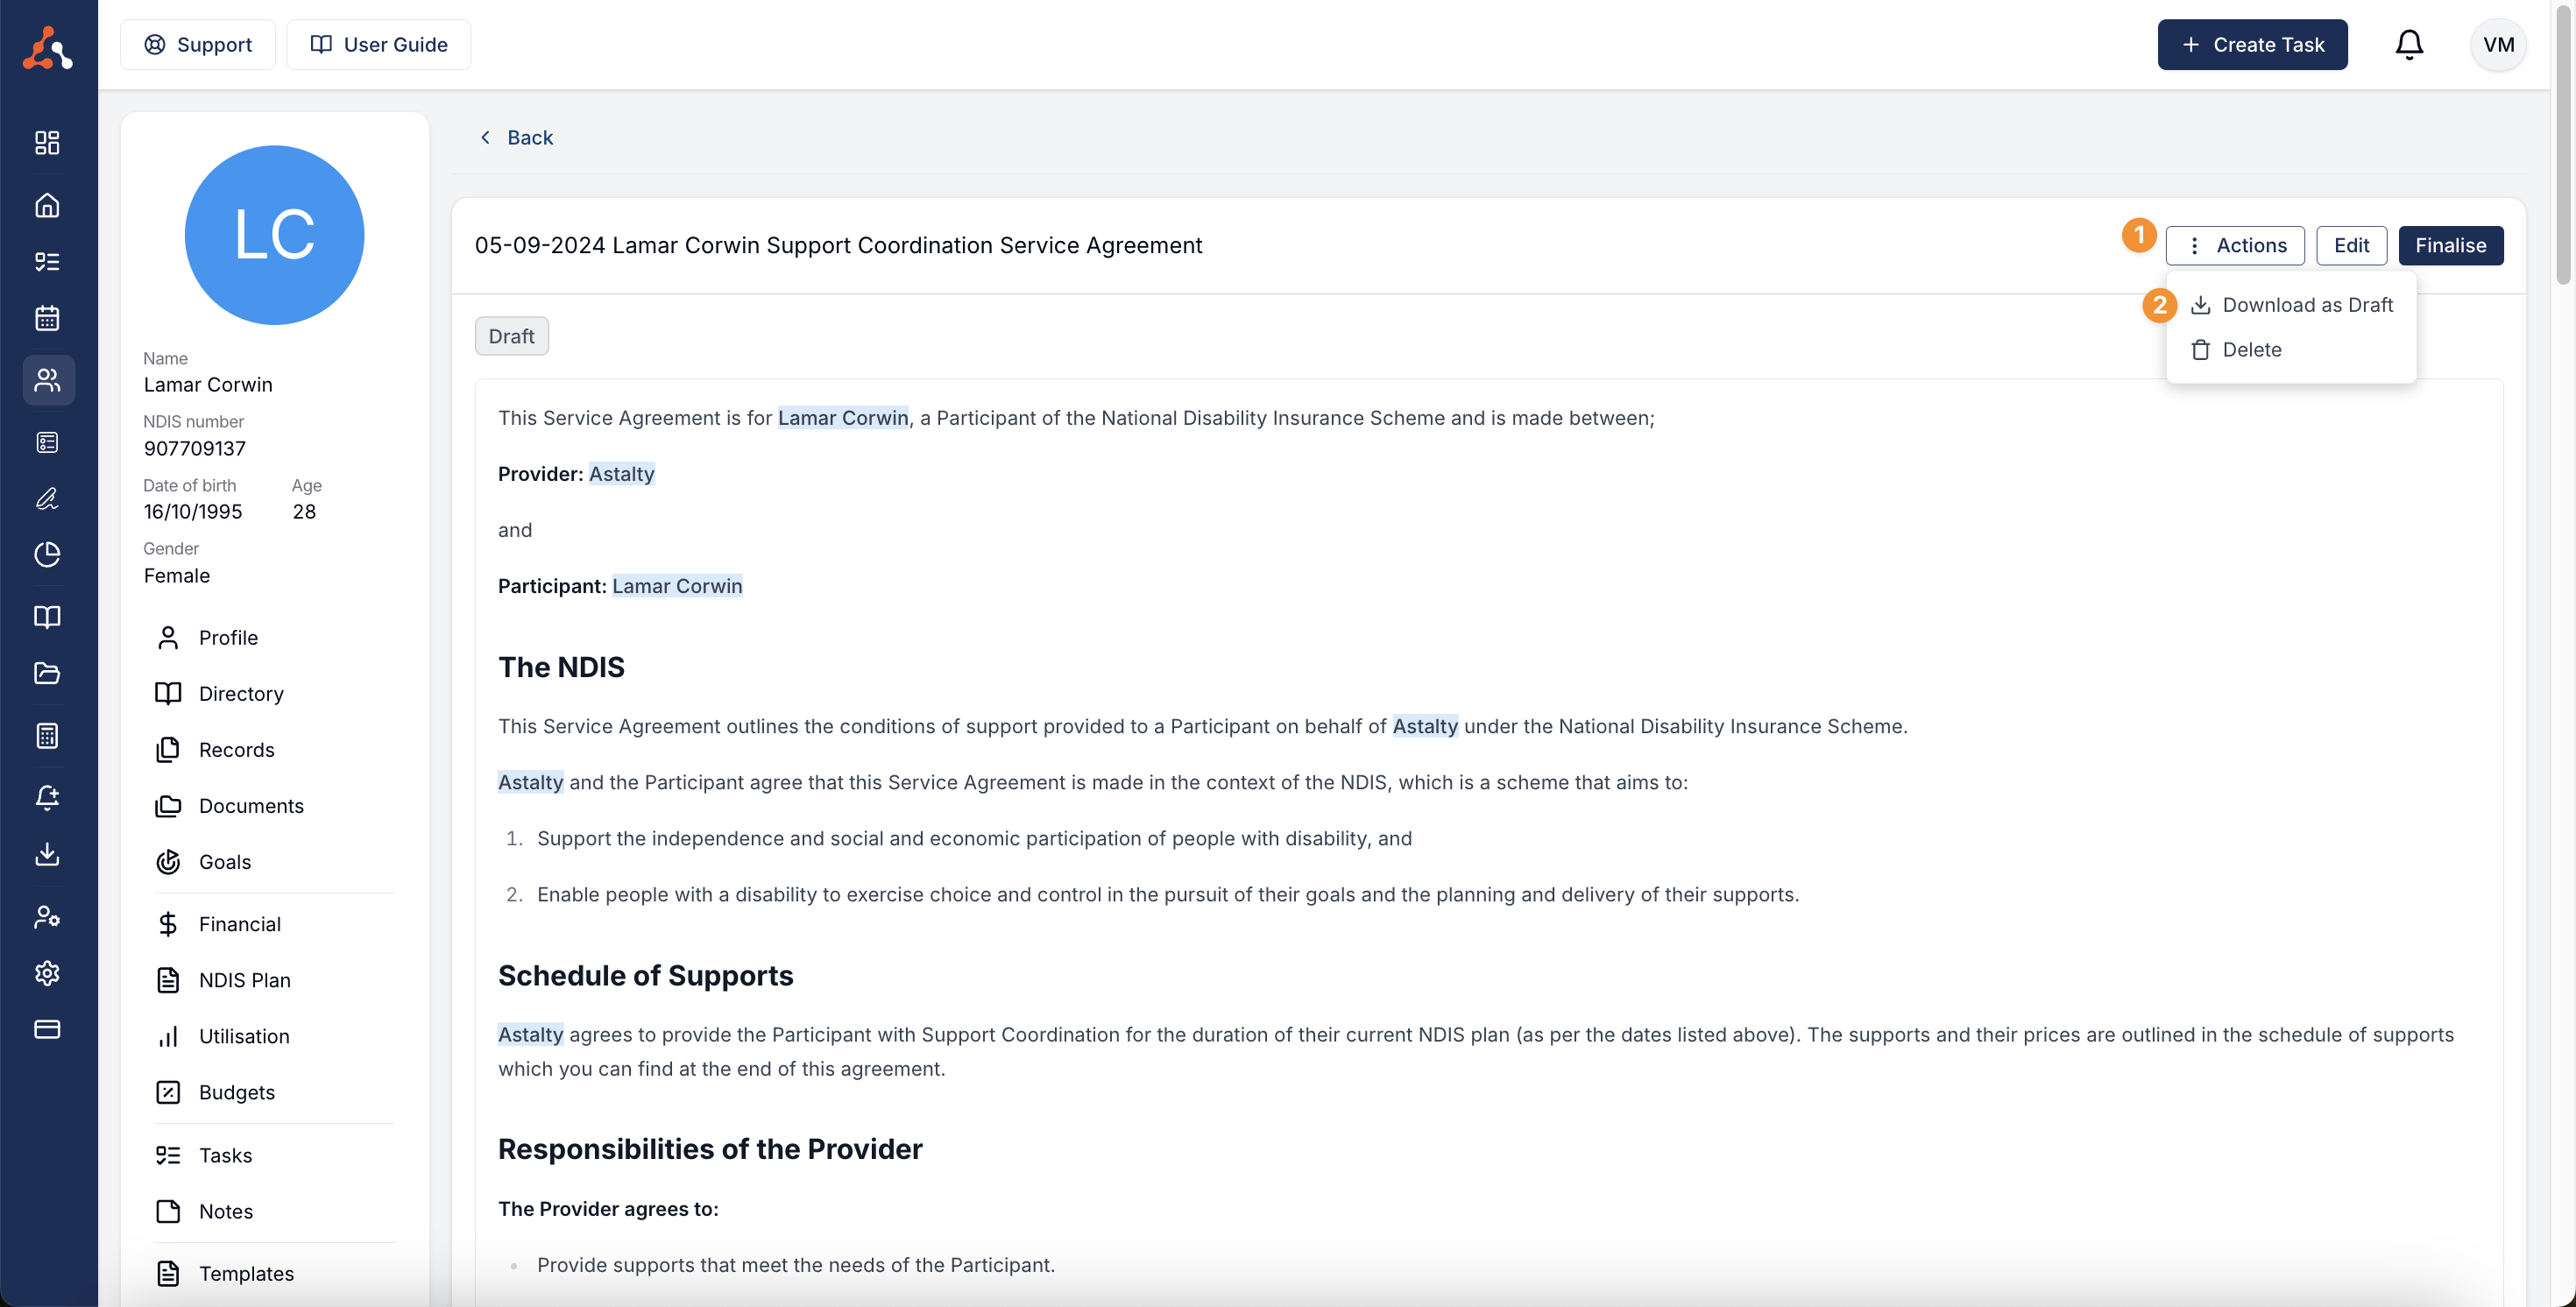Open the dashboard grid icon
The height and width of the screenshot is (1307, 2576).
47,142
